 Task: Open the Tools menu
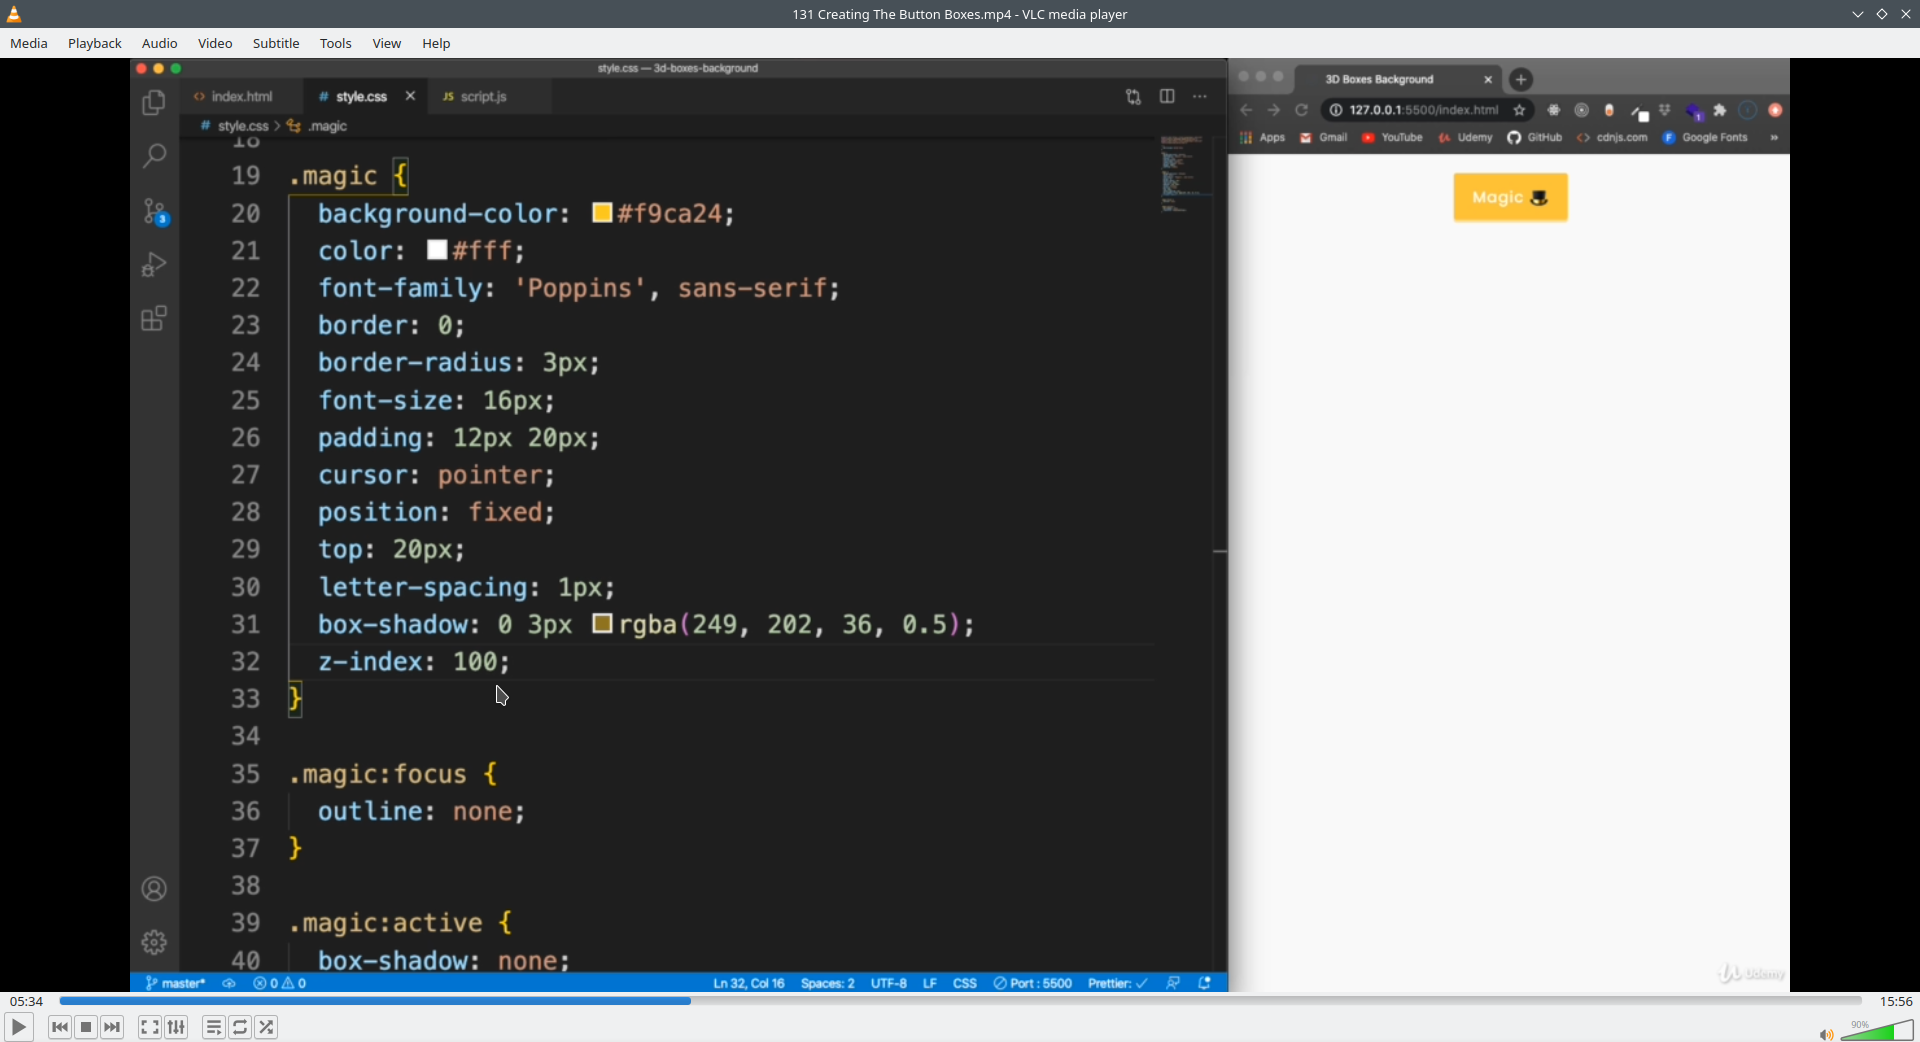click(x=336, y=43)
